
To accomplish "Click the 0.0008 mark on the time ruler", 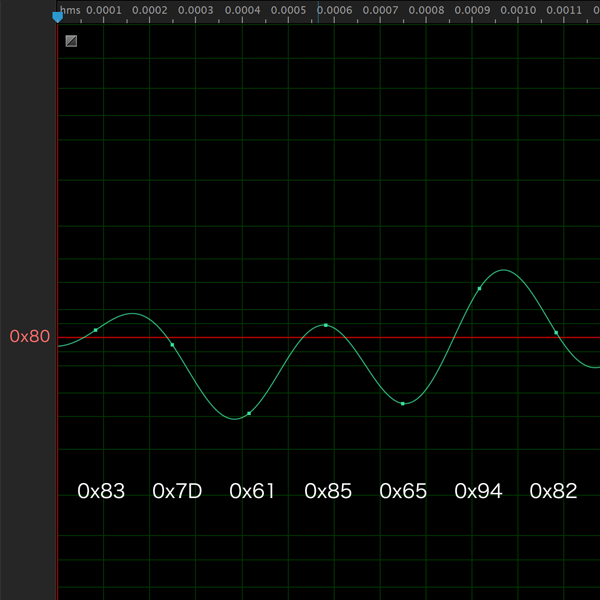I will (x=429, y=10).
